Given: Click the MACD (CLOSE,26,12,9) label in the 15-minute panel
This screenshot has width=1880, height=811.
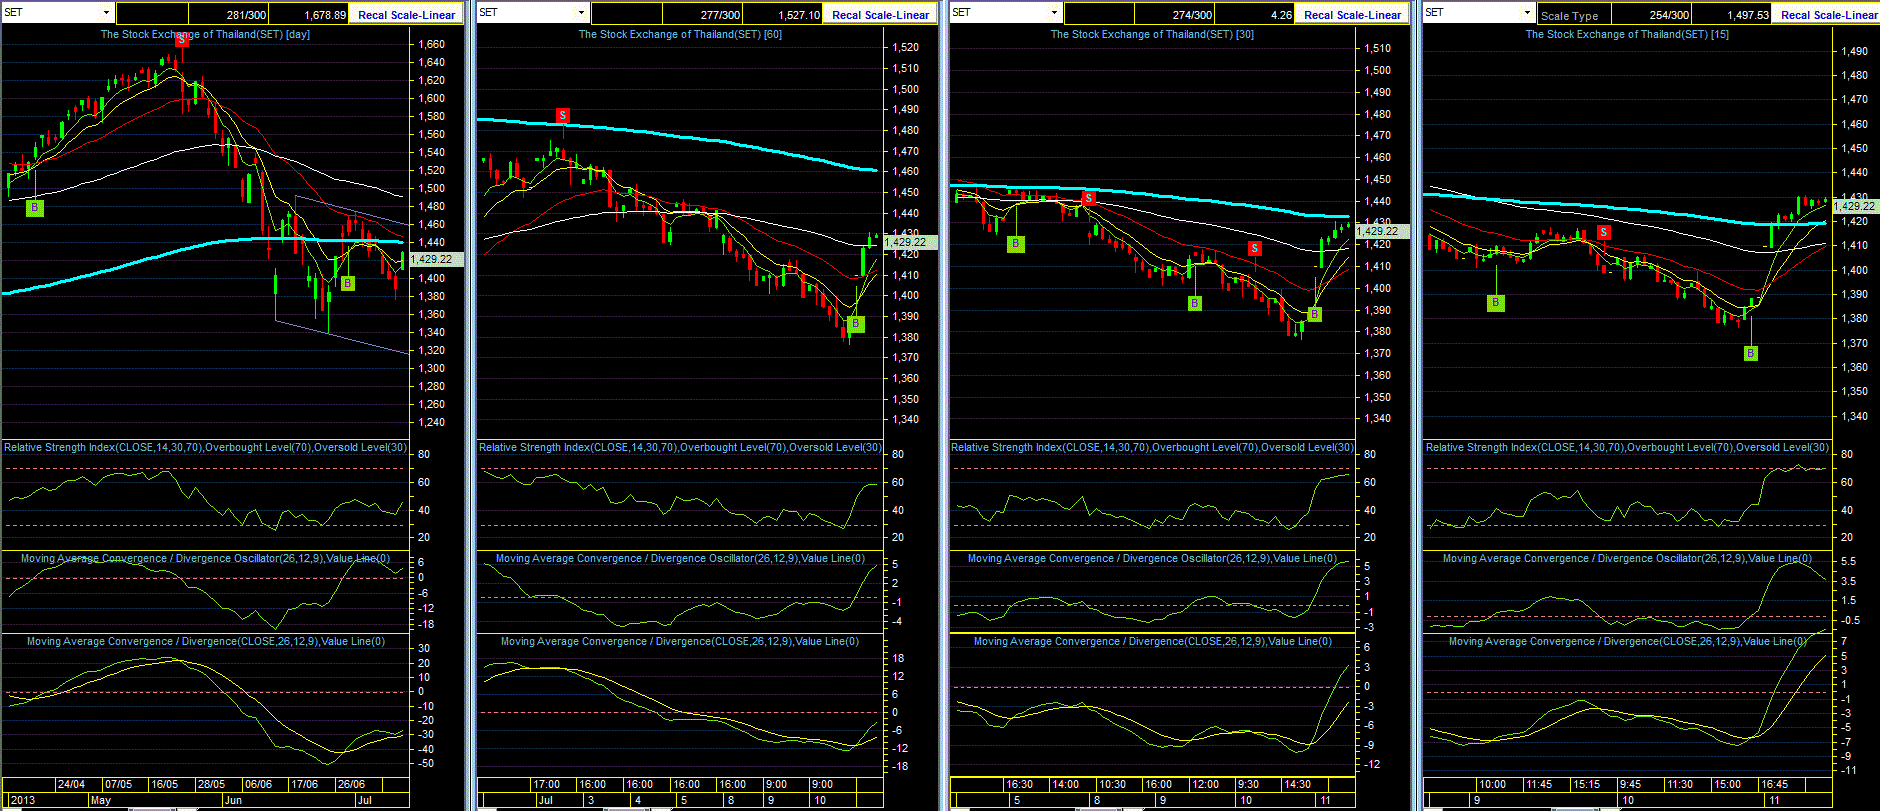Looking at the screenshot, I should 1628,641.
